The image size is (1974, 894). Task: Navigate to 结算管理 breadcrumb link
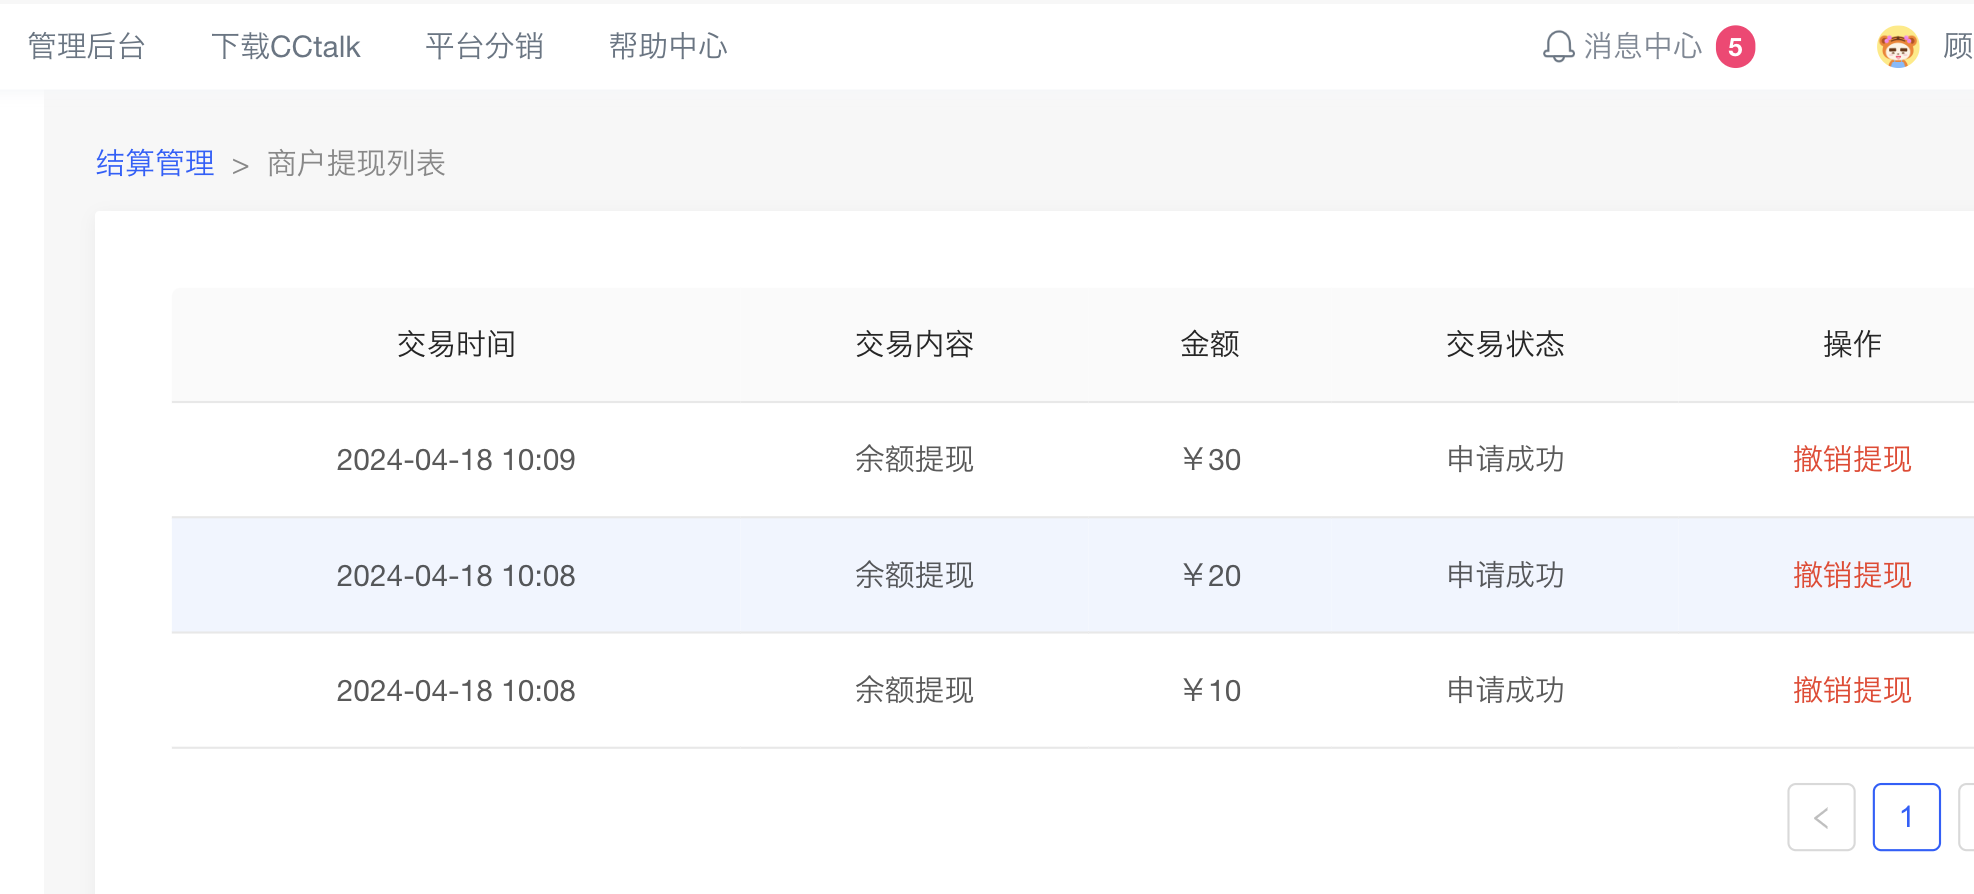(155, 163)
